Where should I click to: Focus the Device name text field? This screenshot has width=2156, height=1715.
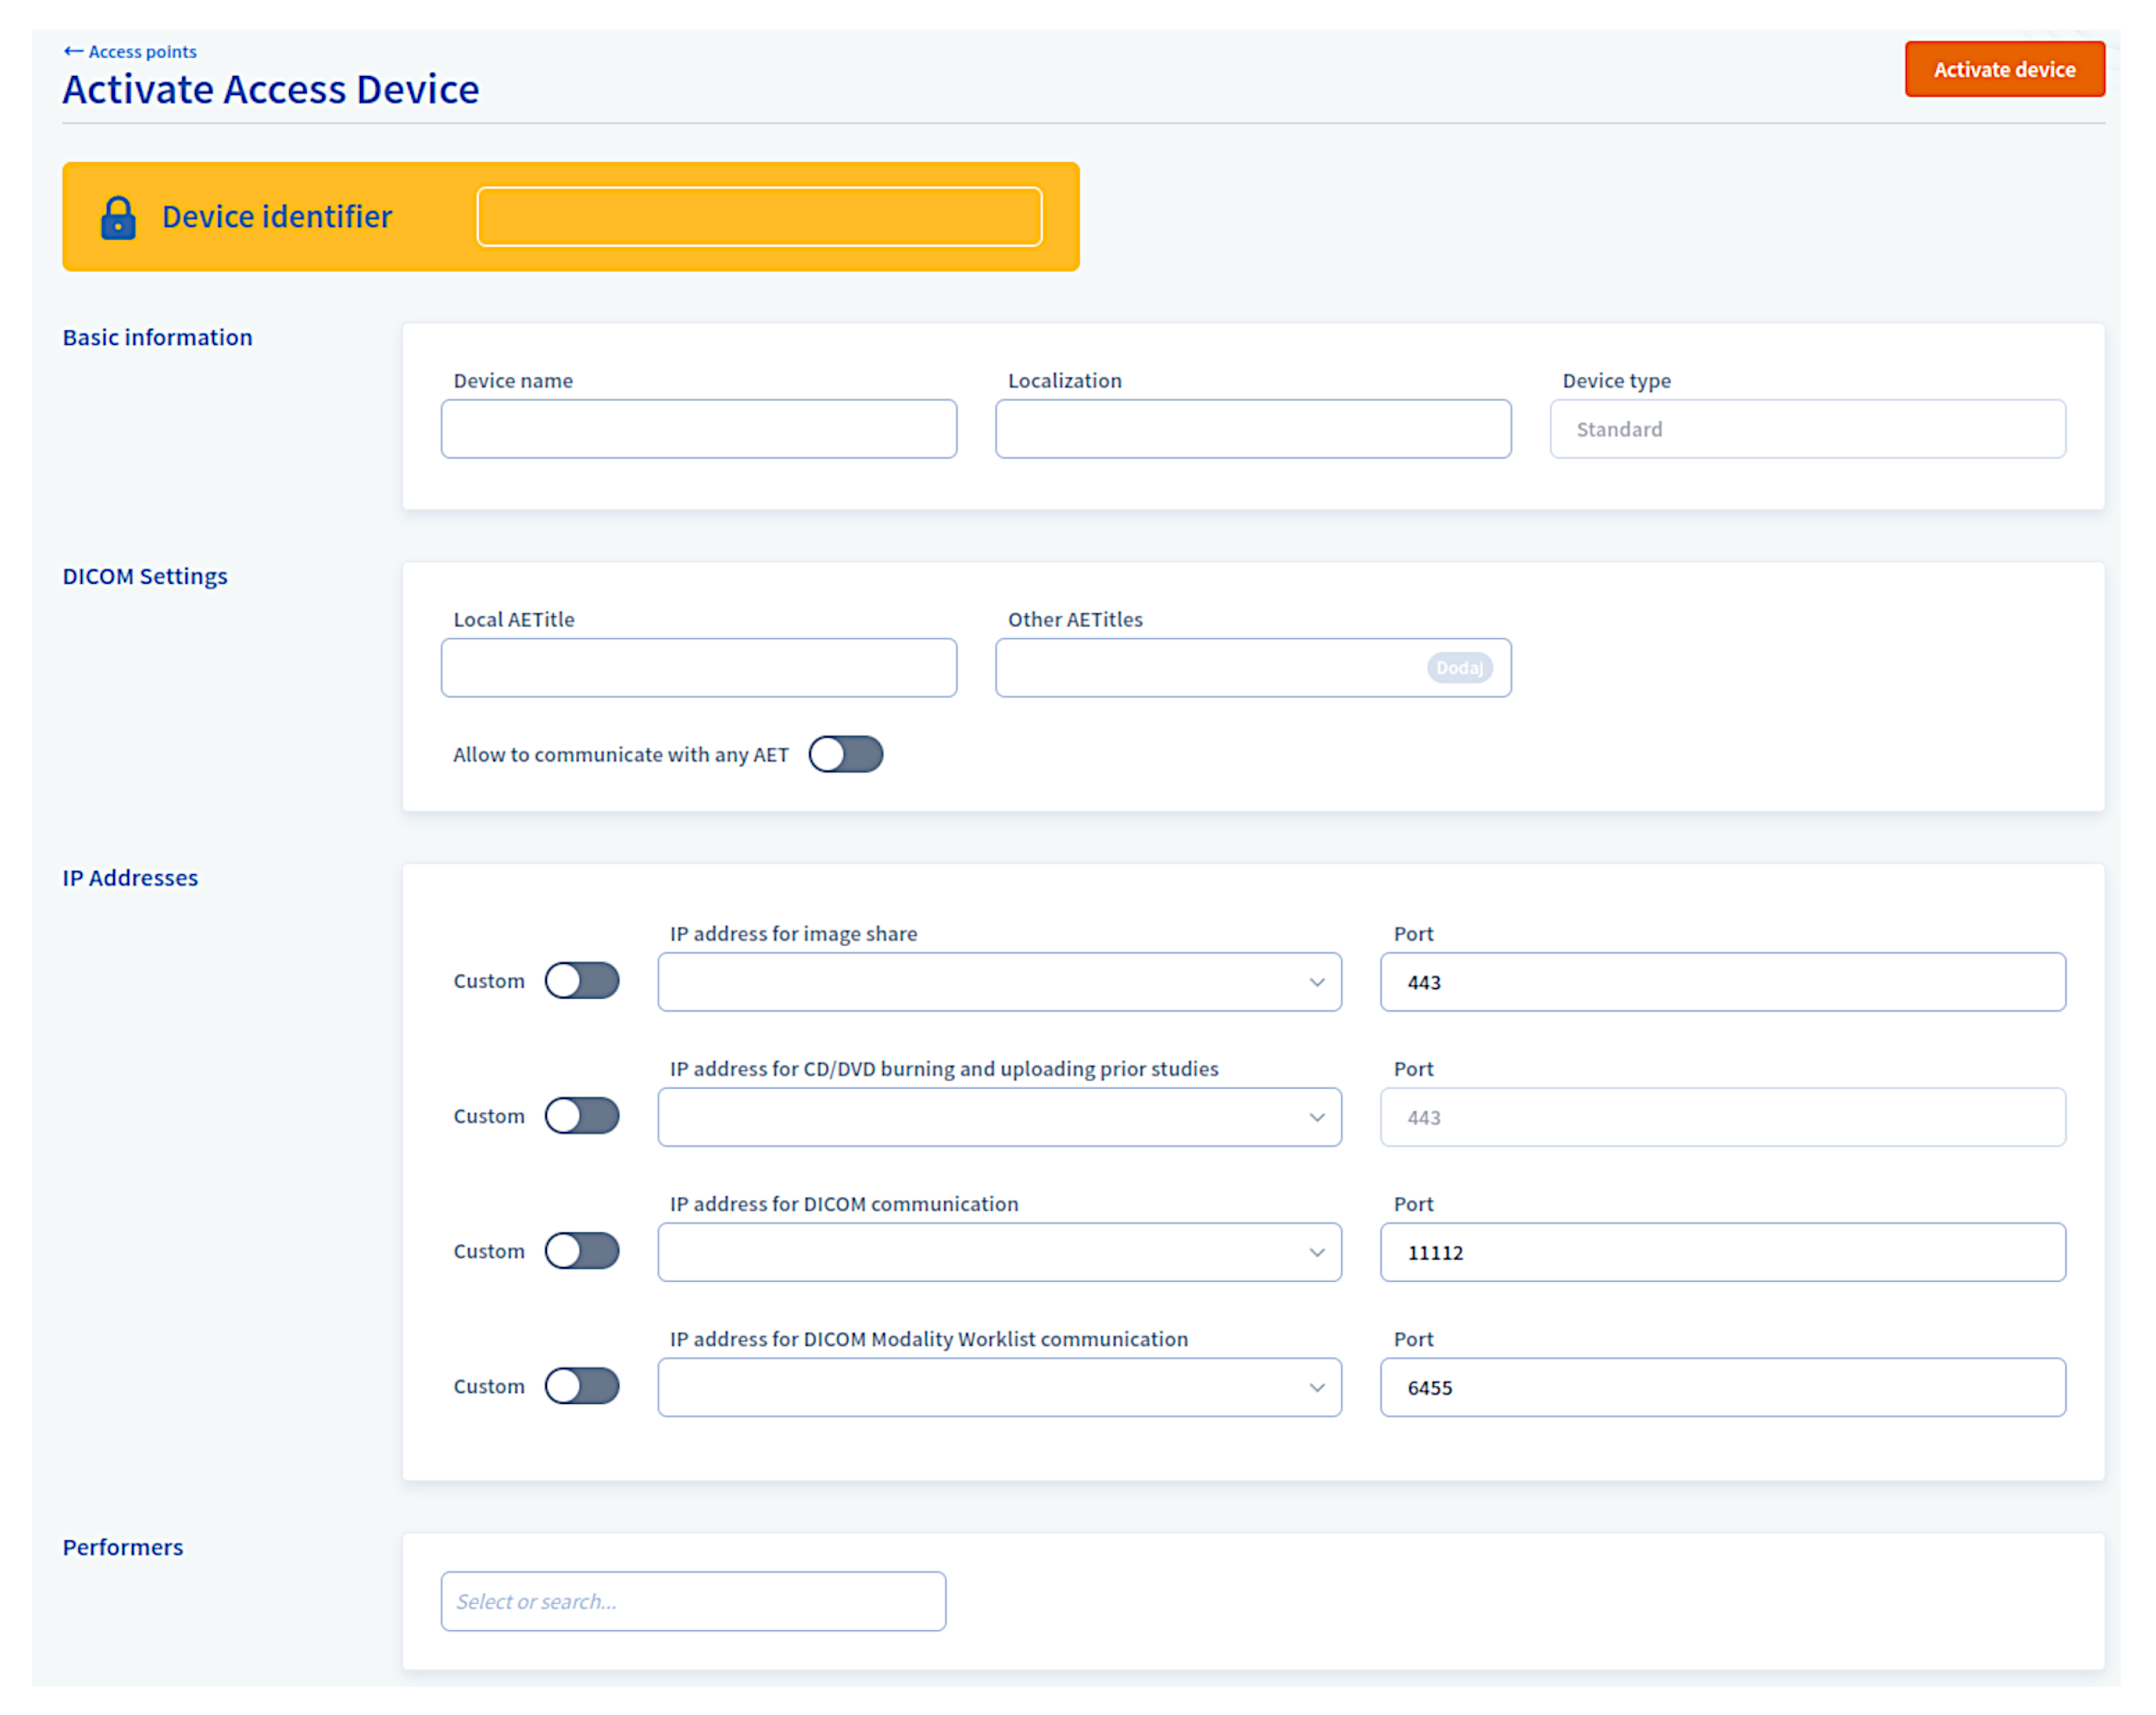tap(698, 429)
